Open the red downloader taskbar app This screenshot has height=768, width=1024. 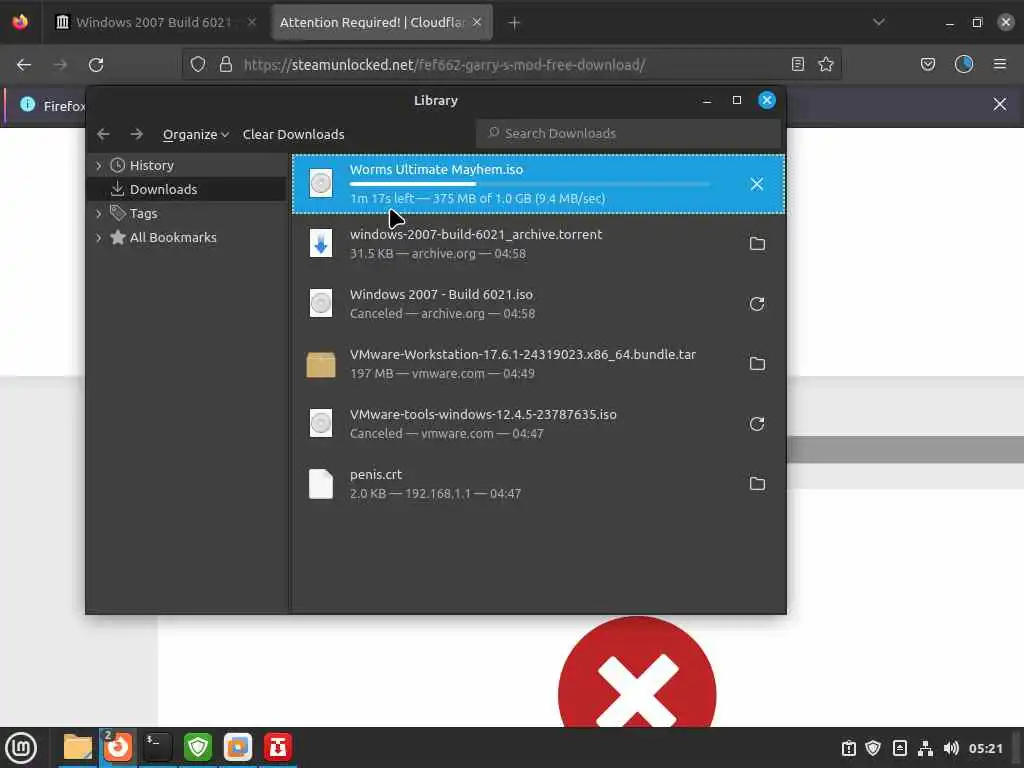[278, 747]
